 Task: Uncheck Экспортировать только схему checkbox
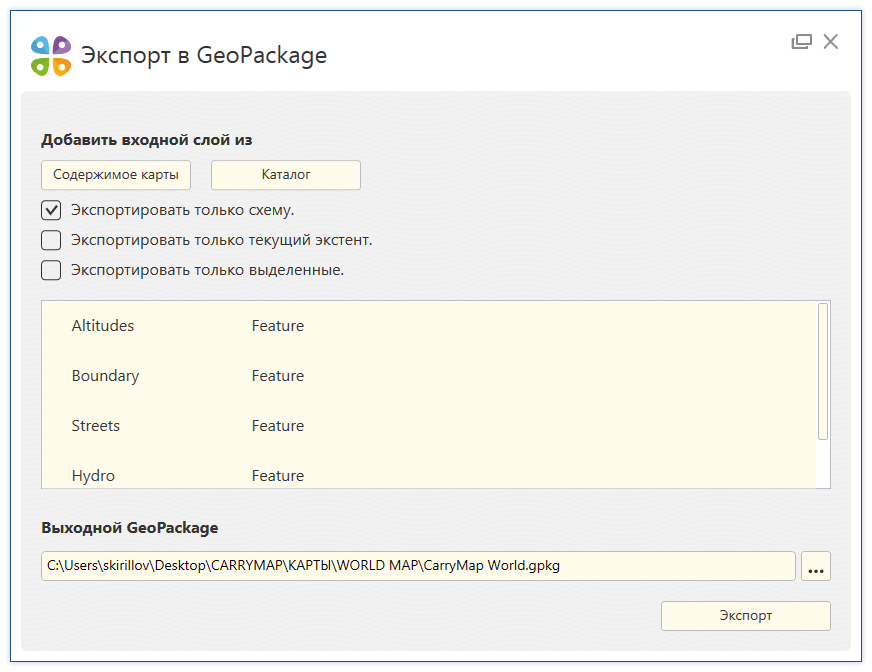51,210
